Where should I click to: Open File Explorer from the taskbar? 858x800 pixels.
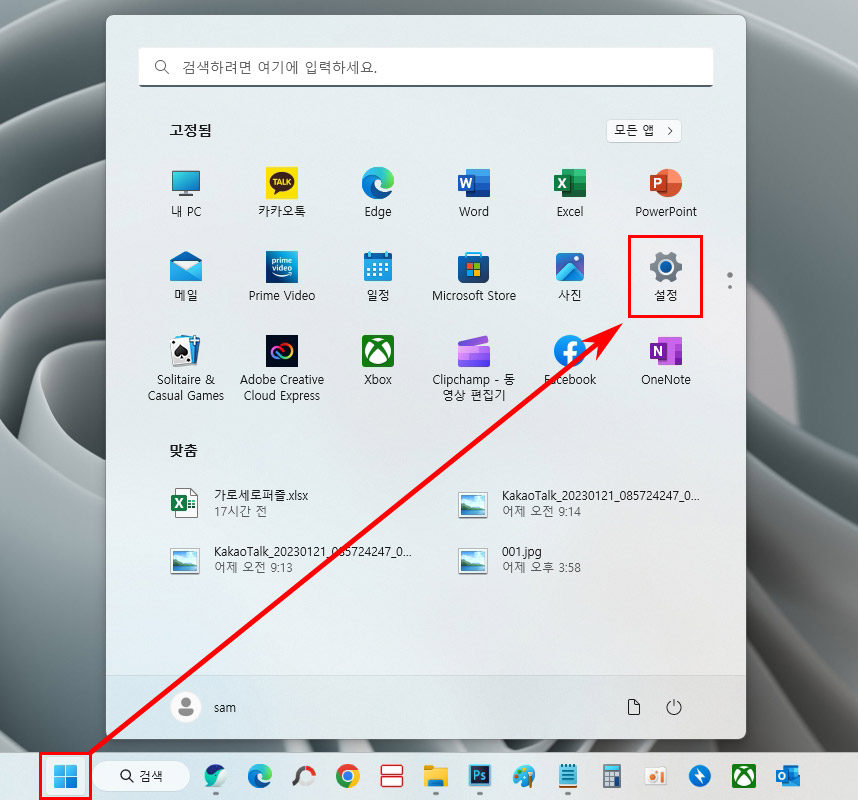coord(435,776)
